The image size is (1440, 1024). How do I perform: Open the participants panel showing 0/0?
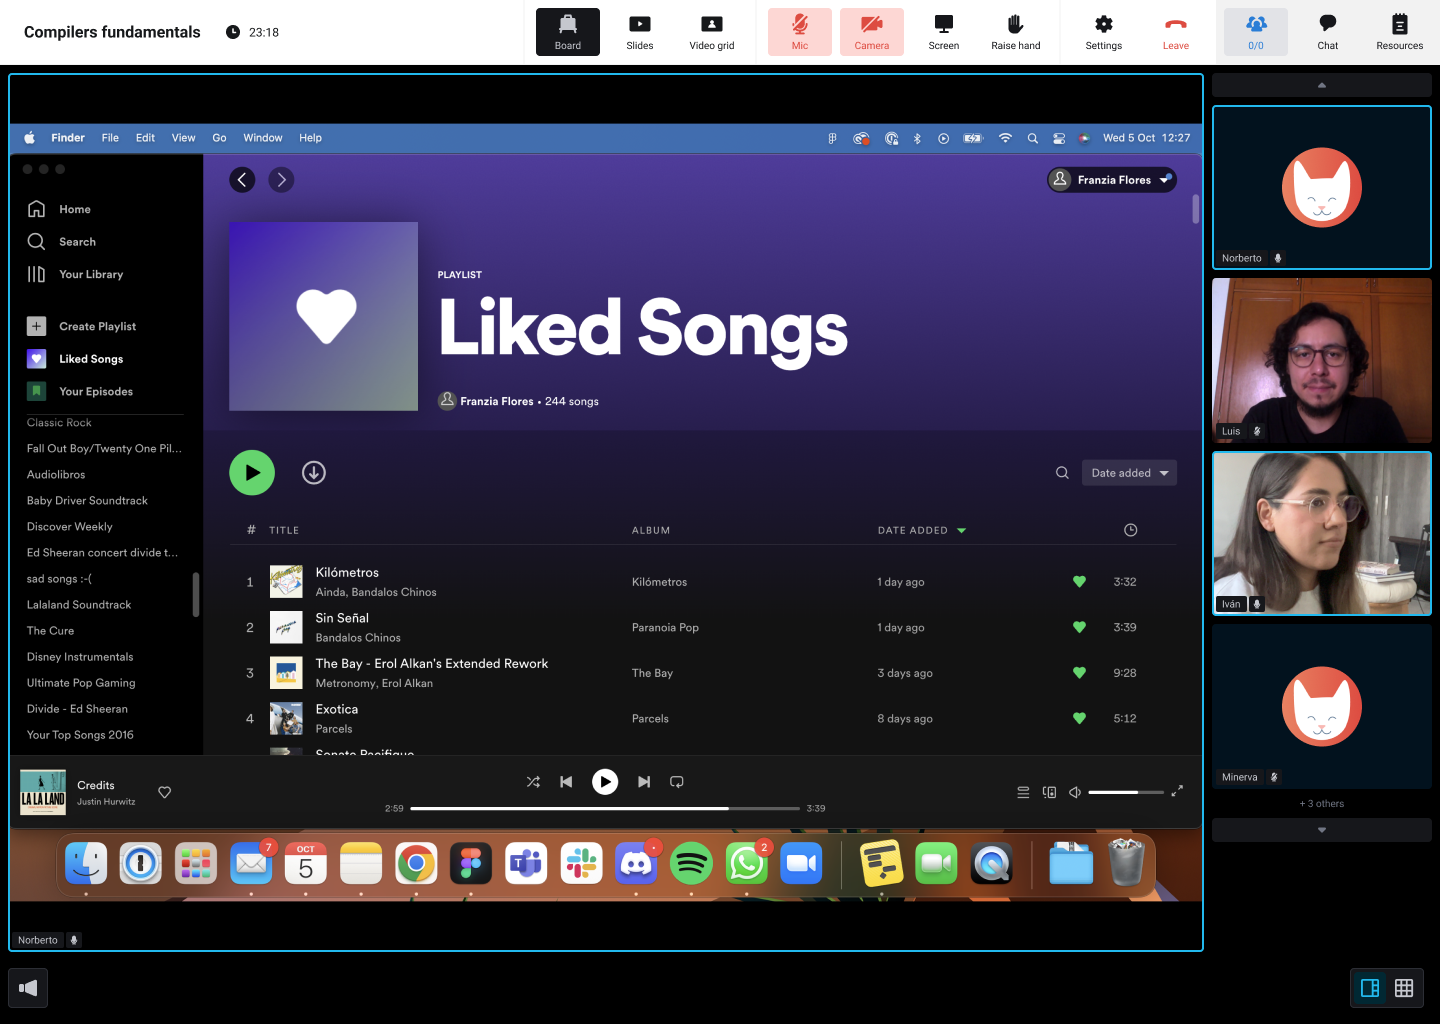1256,32
